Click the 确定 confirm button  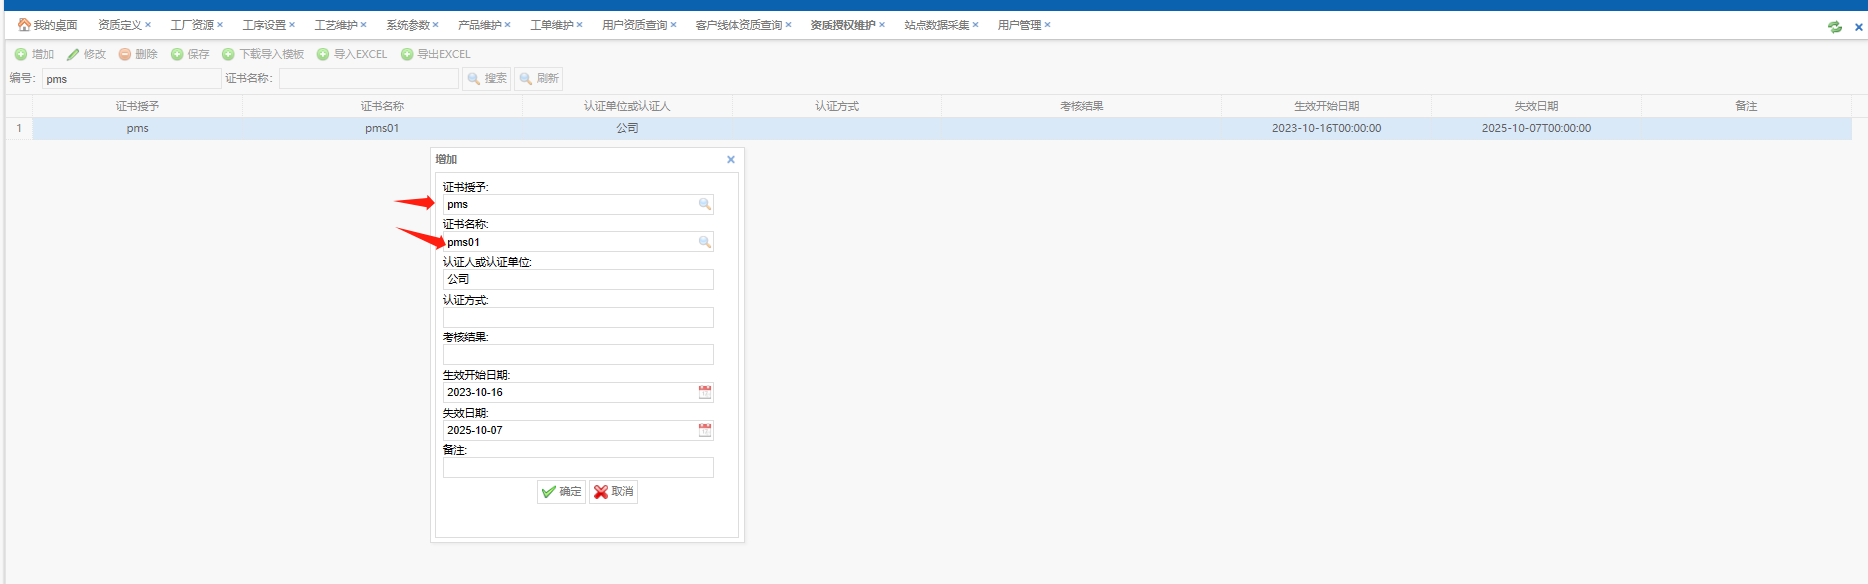point(561,492)
